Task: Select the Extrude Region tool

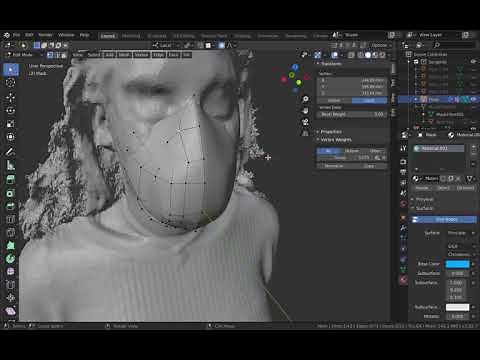Action: [11, 180]
